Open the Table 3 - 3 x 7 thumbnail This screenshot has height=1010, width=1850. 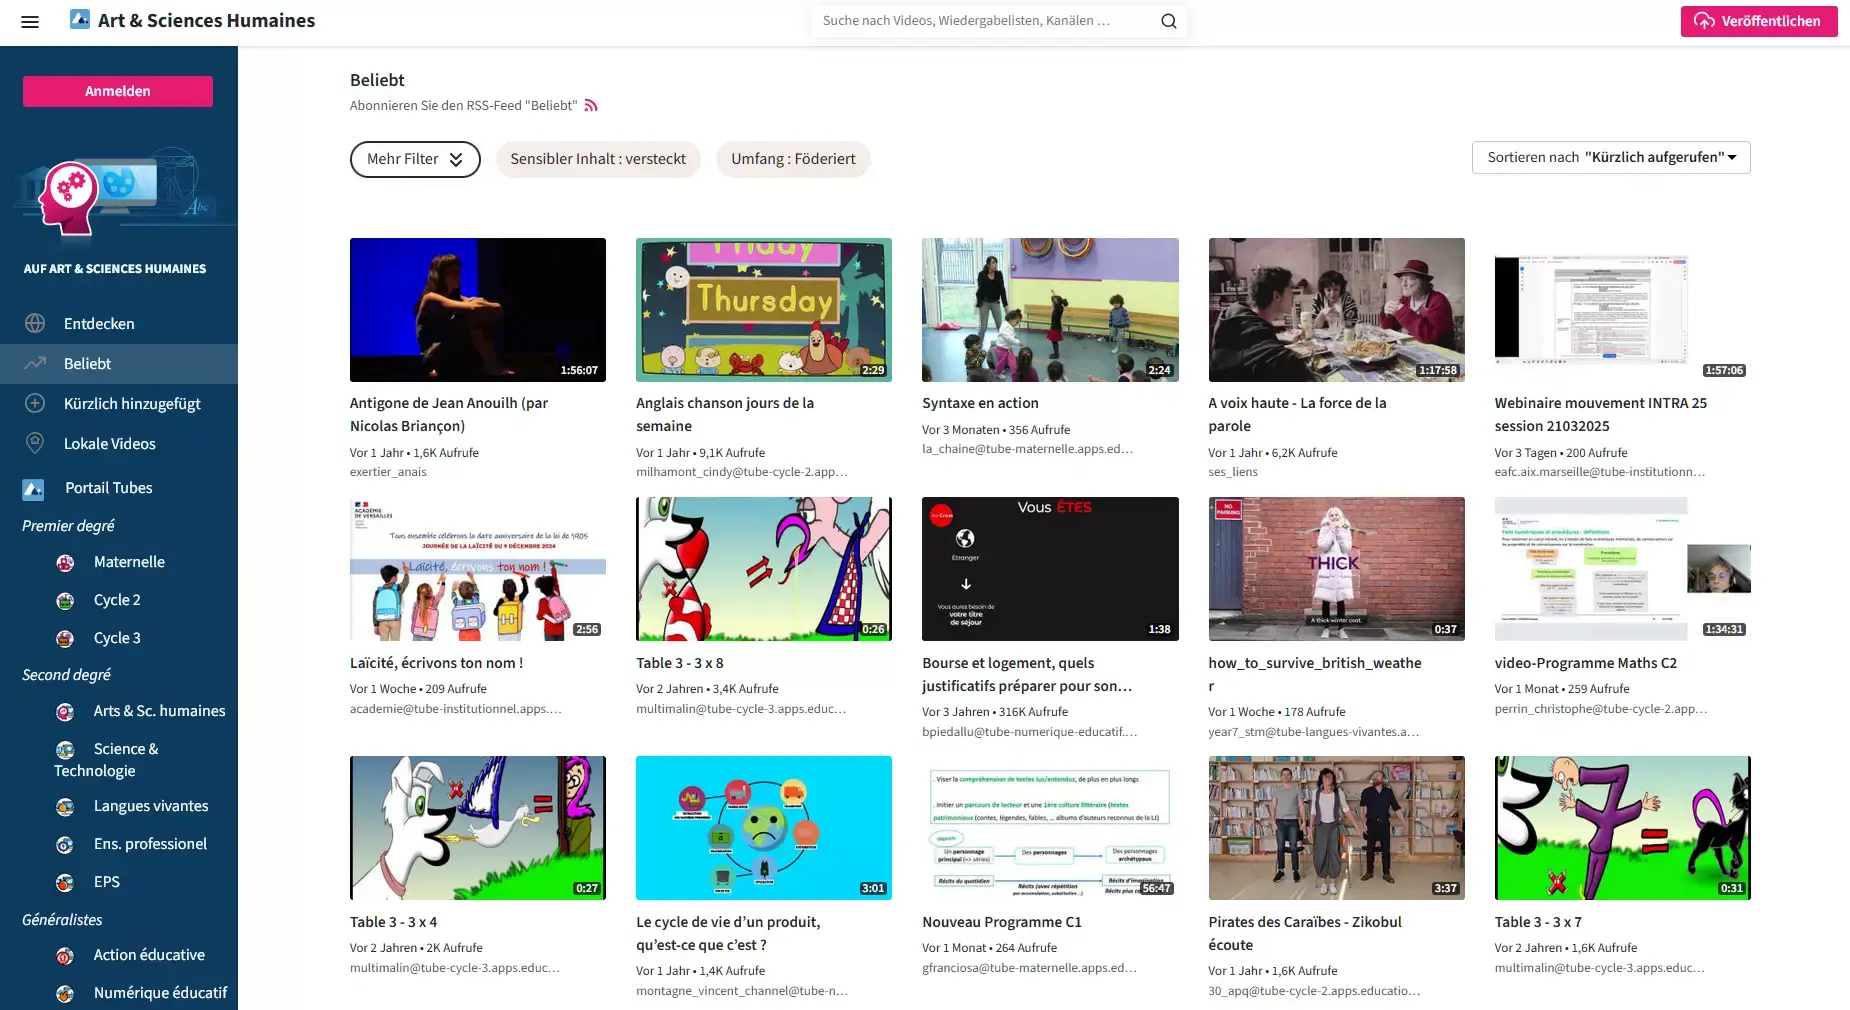tap(1622, 828)
